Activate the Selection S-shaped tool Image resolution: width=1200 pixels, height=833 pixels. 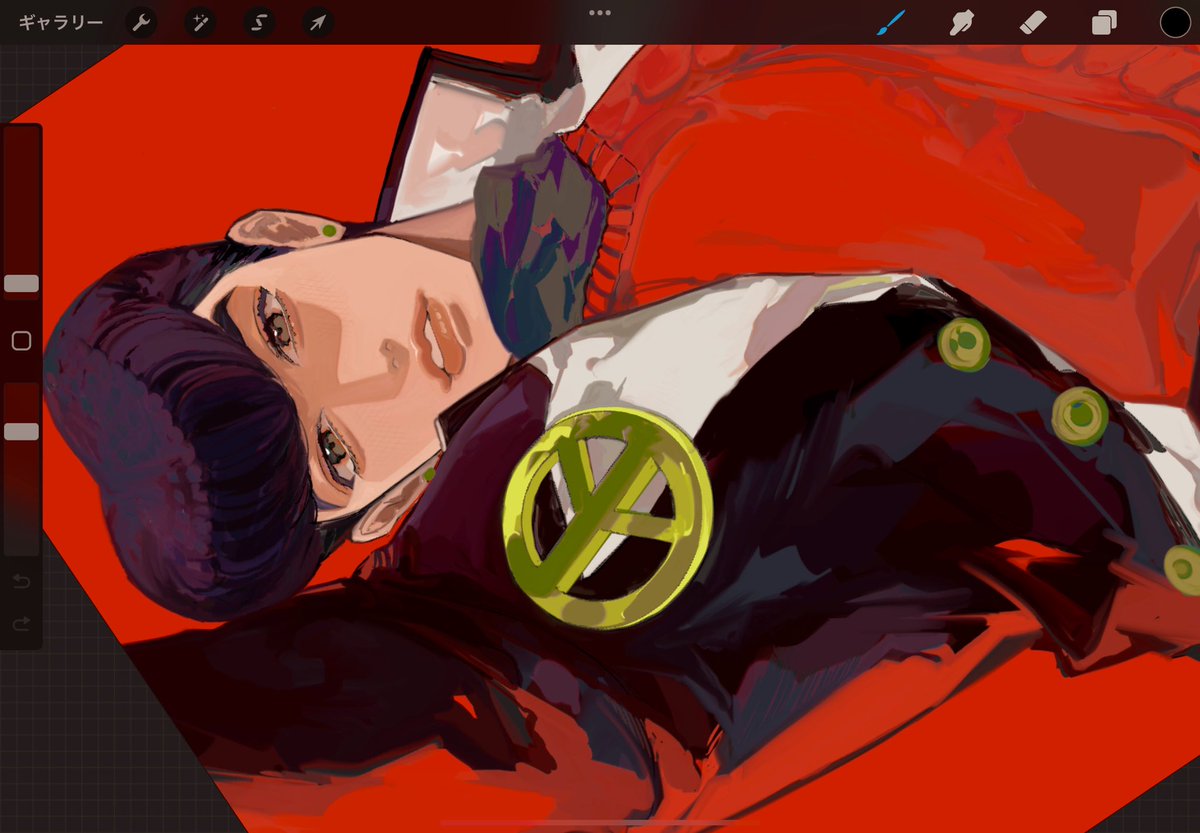point(259,22)
